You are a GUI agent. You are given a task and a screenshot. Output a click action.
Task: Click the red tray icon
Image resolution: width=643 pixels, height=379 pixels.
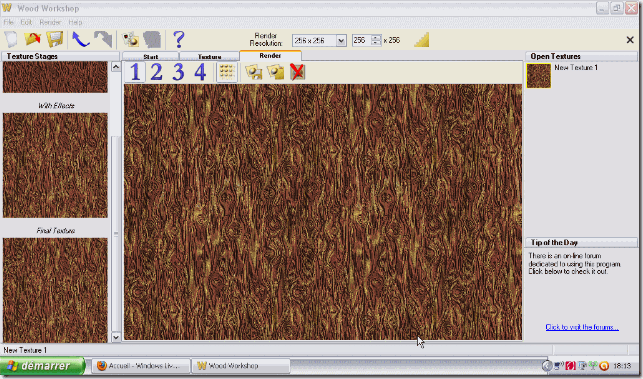pos(570,365)
